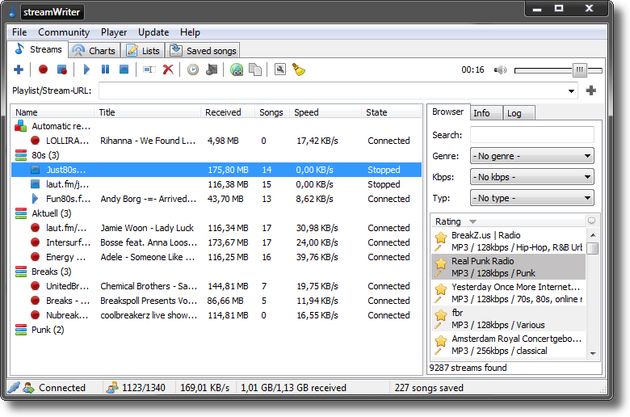Image resolution: width=630 pixels, height=417 pixels.
Task: Focus the Playlist/Stream-URL input field
Action: pos(332,91)
